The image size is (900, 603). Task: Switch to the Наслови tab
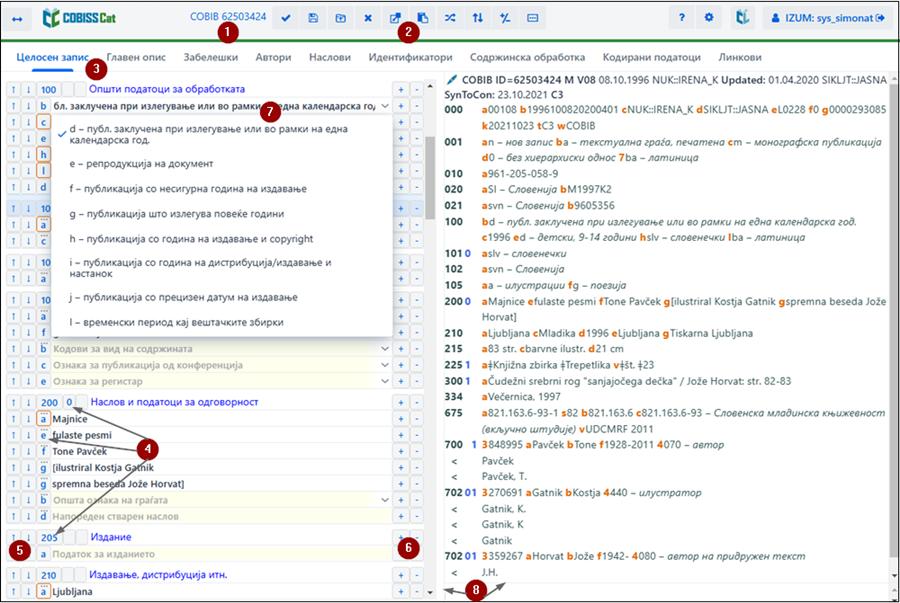[x=329, y=57]
